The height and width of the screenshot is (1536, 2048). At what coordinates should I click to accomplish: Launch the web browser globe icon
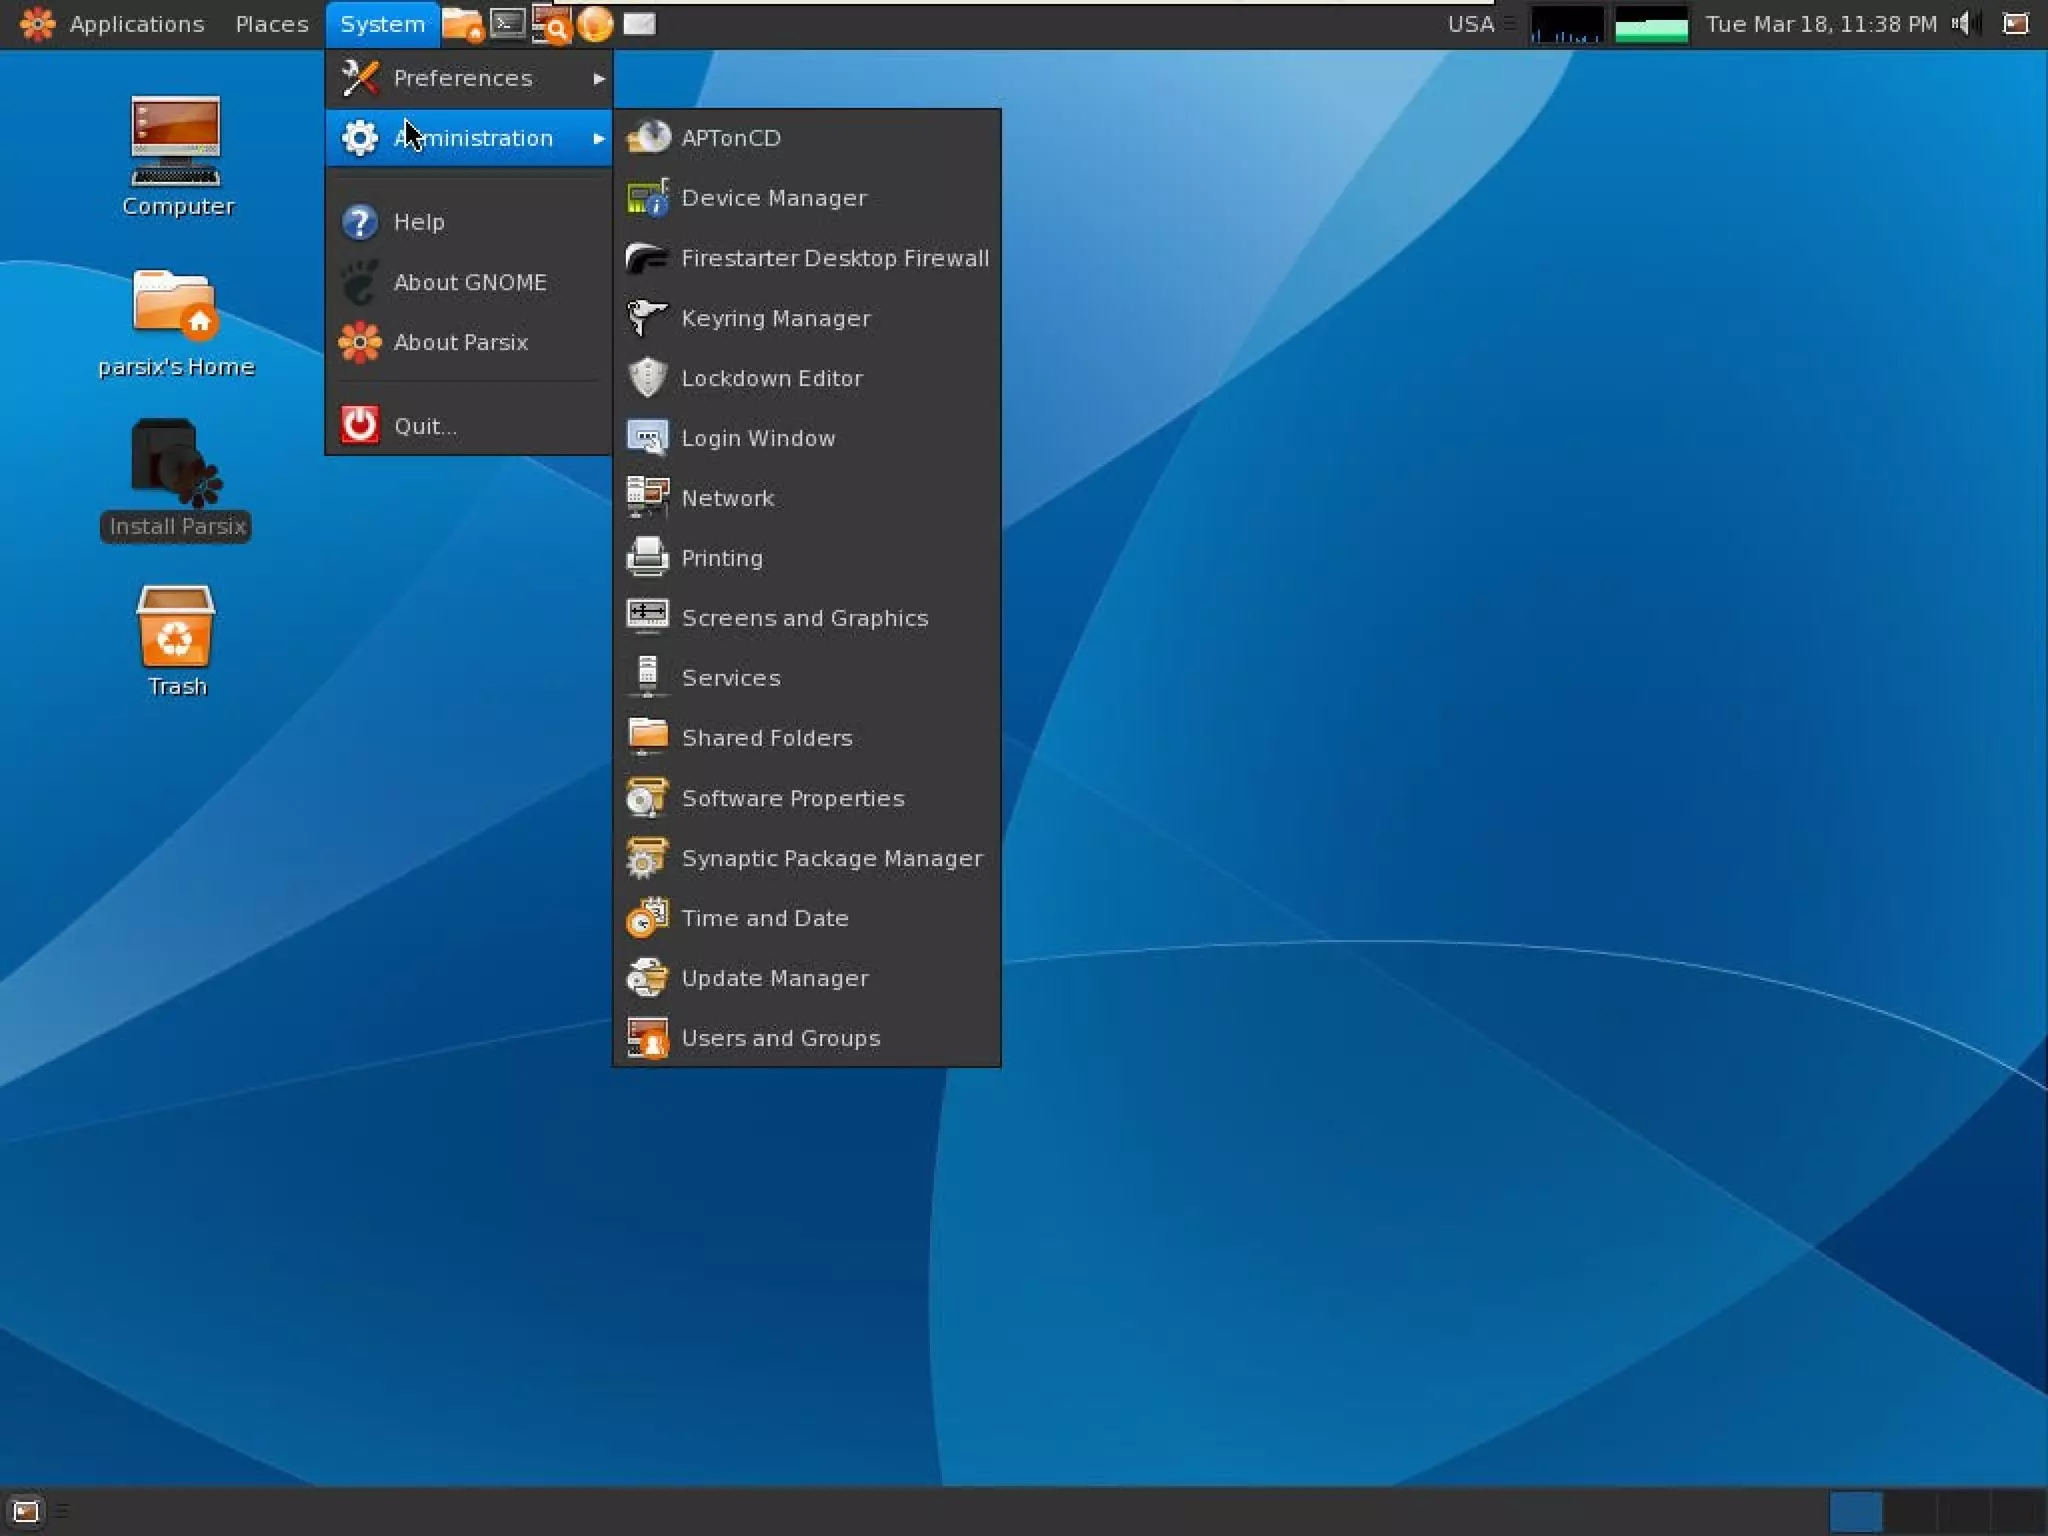tap(595, 23)
